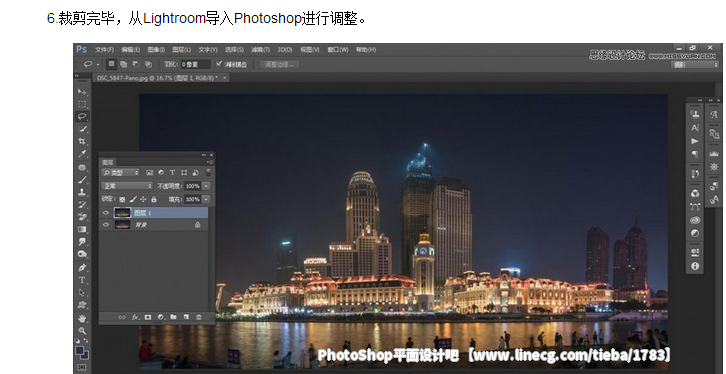726x374 pixels.
Task: Select the Hand tool
Action: (82, 318)
